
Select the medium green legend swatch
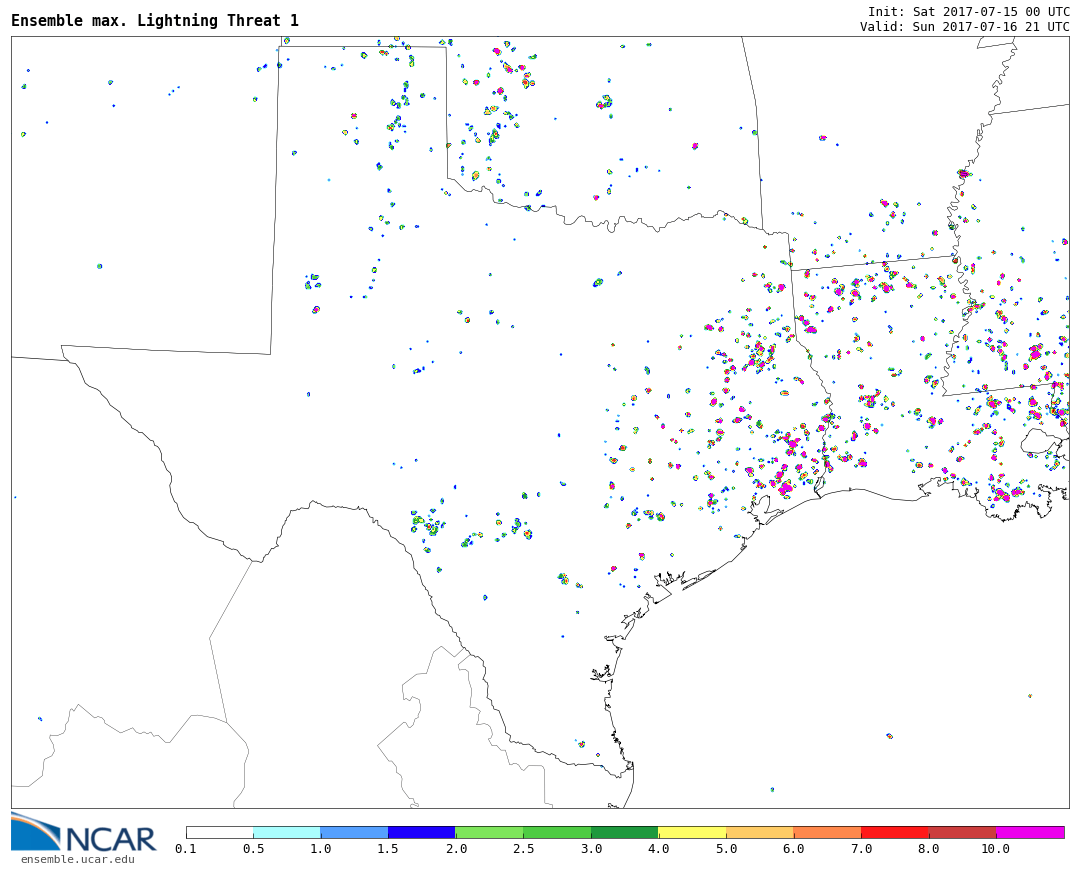[x=557, y=832]
